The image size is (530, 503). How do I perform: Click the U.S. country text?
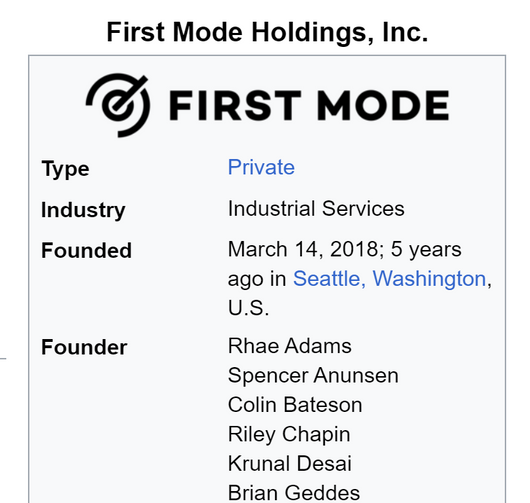[x=248, y=308]
